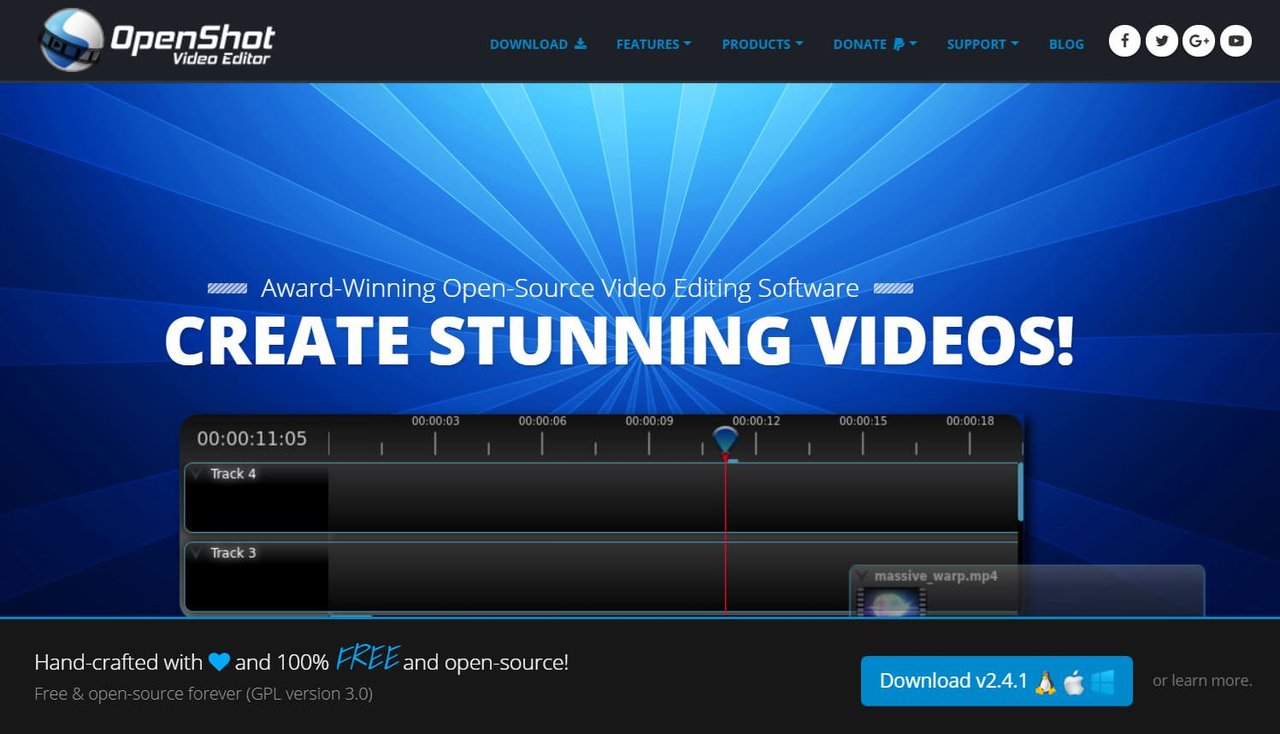1280x734 pixels.
Task: Click the Track 3 label
Action: pos(233,553)
